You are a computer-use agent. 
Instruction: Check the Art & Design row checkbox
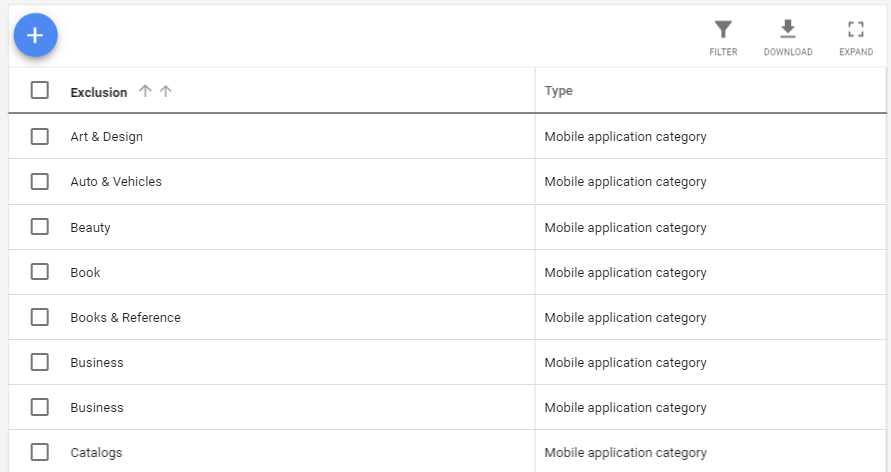(40, 136)
